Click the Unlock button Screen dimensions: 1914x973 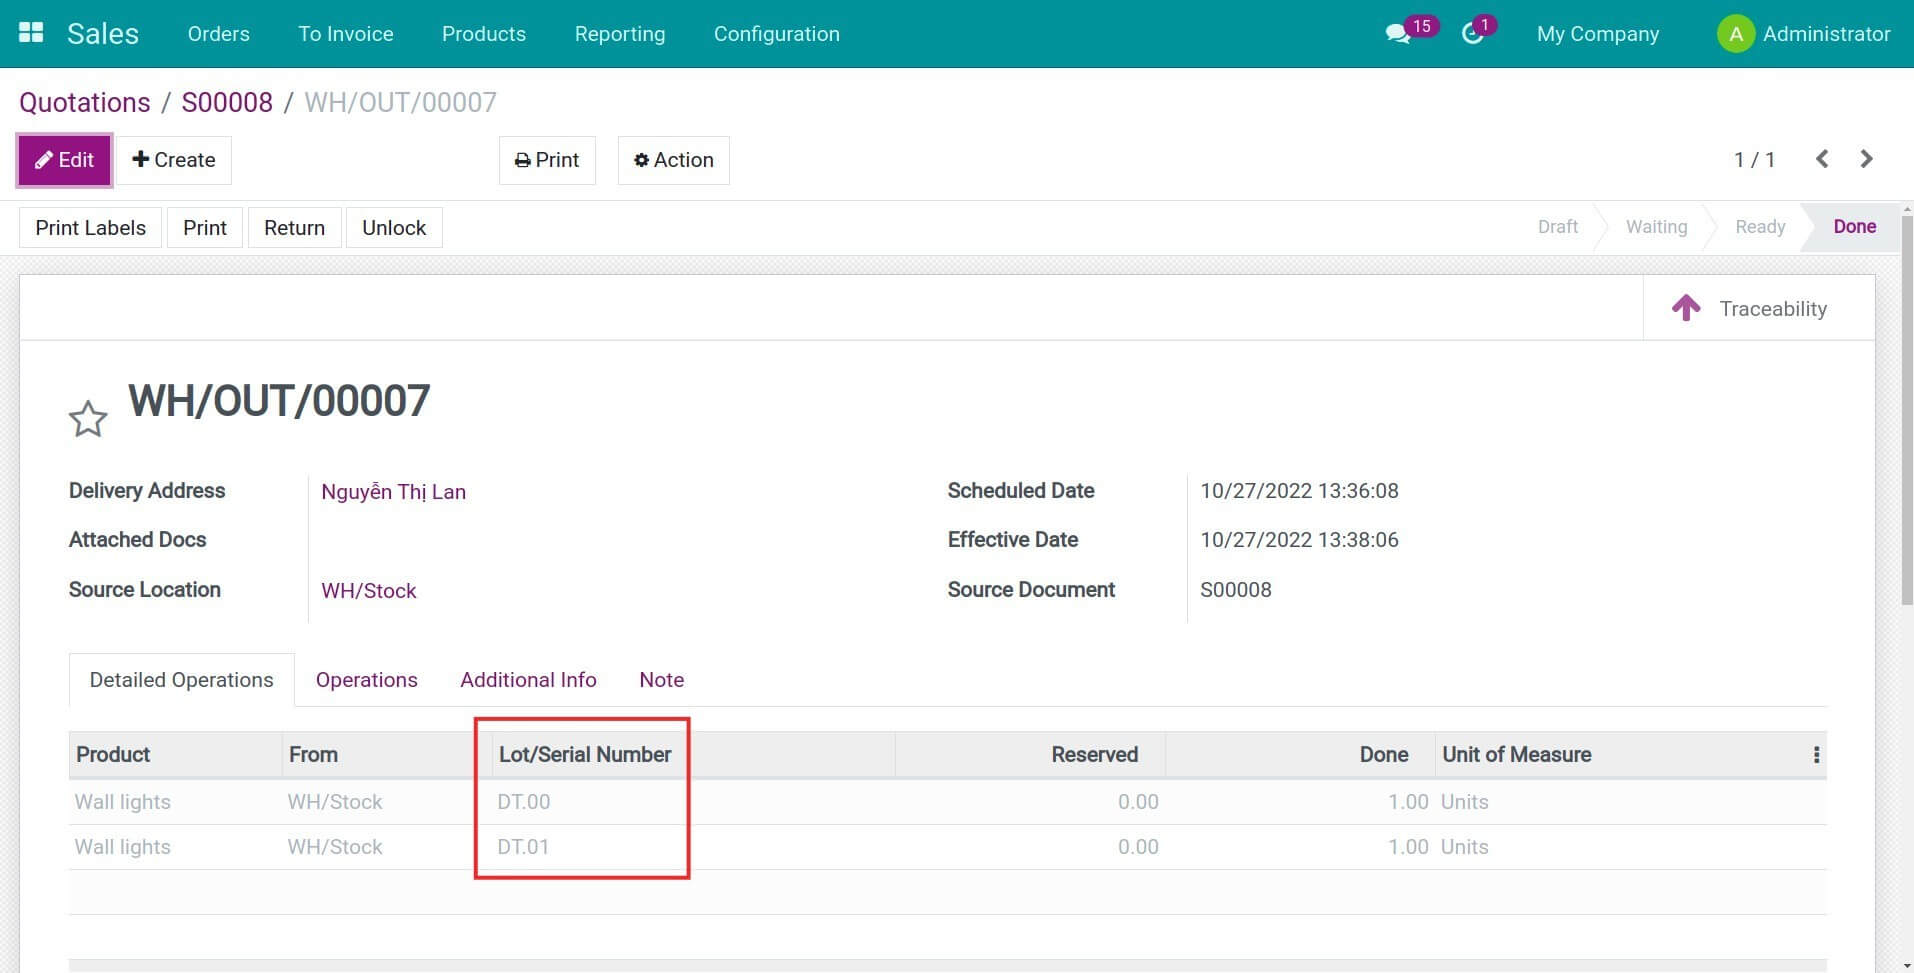tap(393, 228)
